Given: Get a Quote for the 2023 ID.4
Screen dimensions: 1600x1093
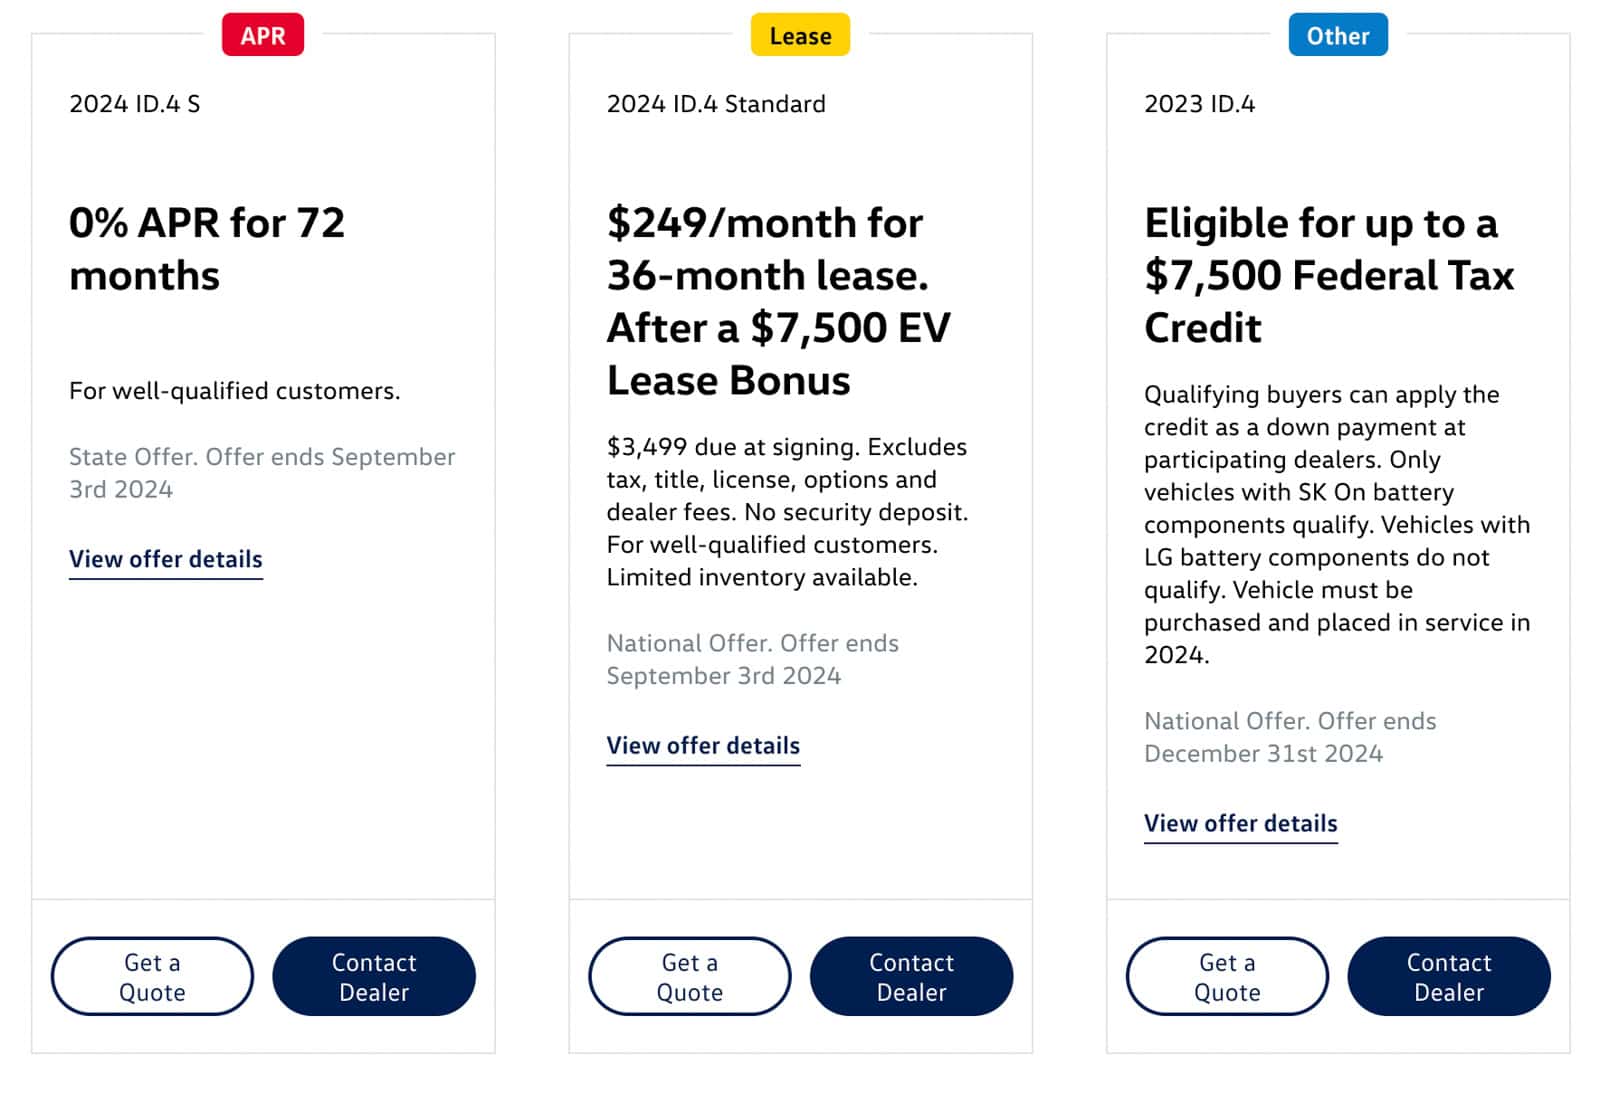Looking at the screenshot, I should pos(1226,976).
